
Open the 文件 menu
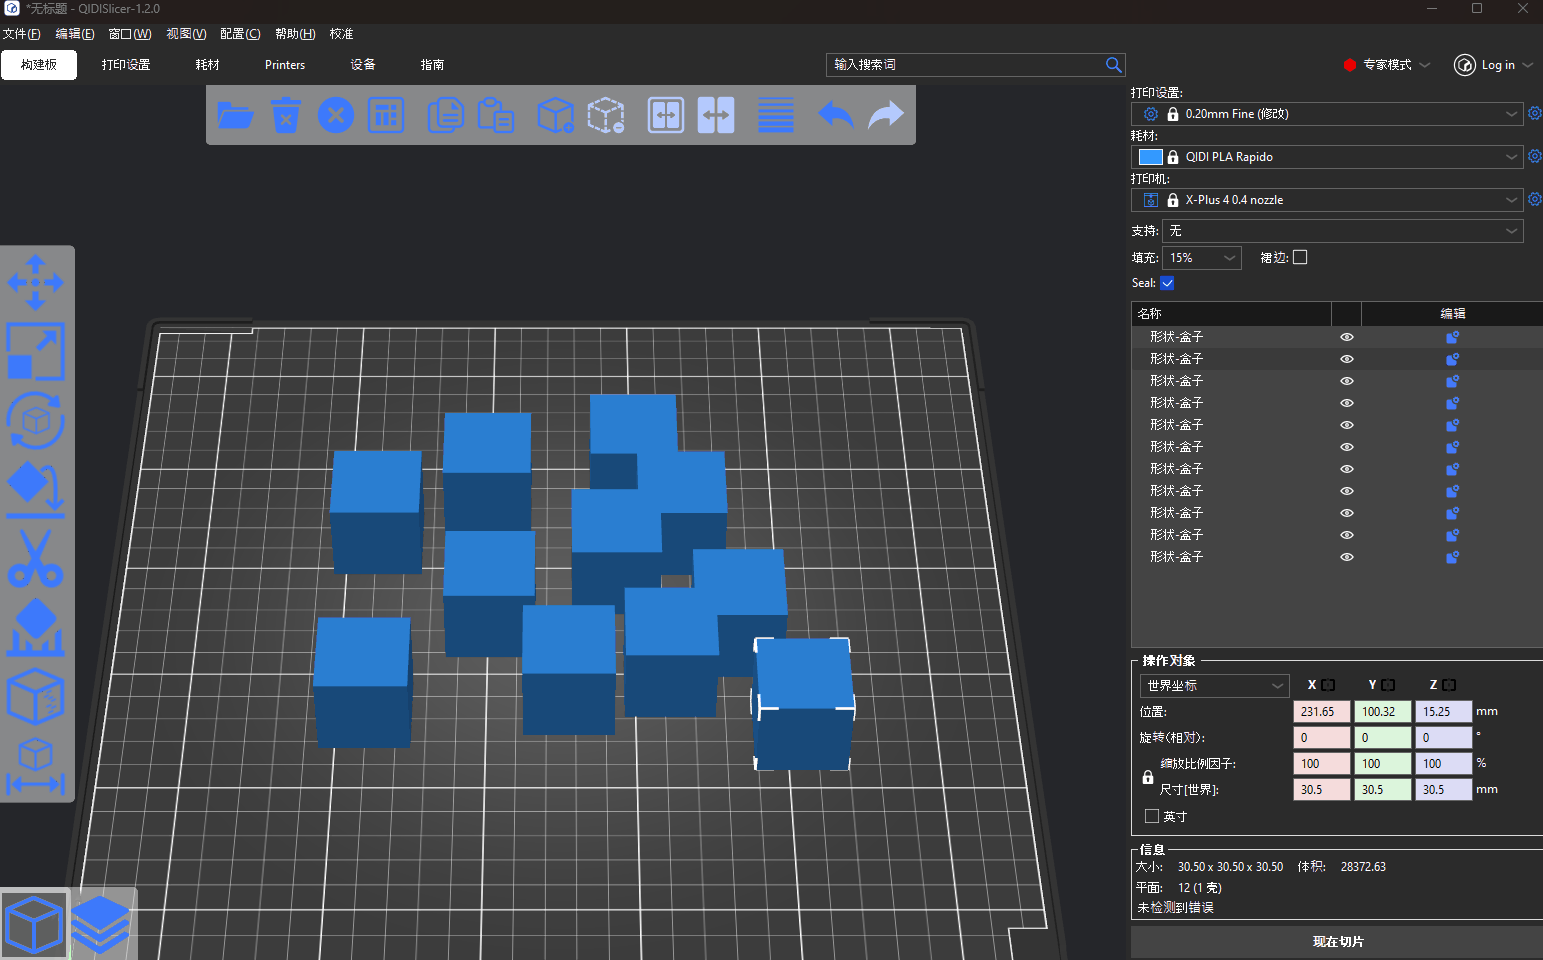pyautogui.click(x=21, y=34)
